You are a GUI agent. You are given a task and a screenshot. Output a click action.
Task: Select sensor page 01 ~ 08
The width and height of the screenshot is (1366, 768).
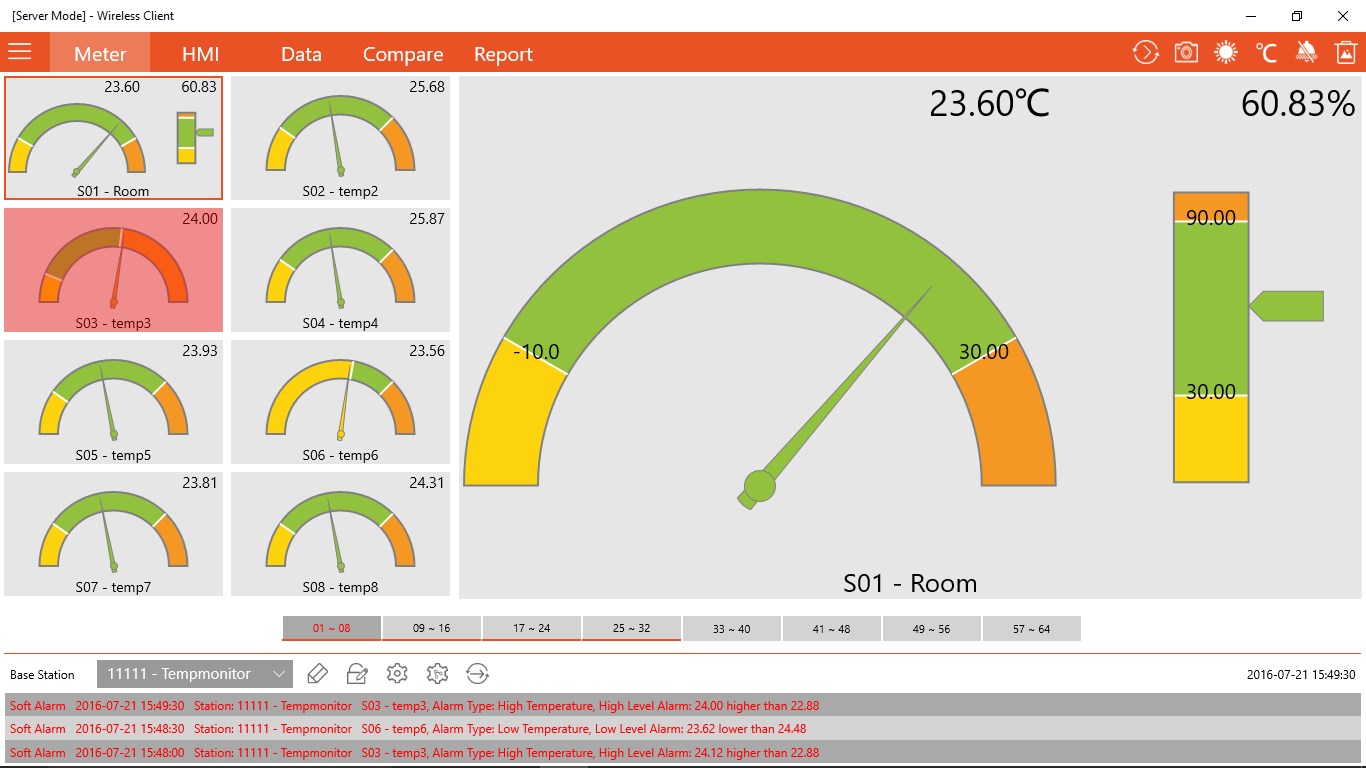pos(332,628)
